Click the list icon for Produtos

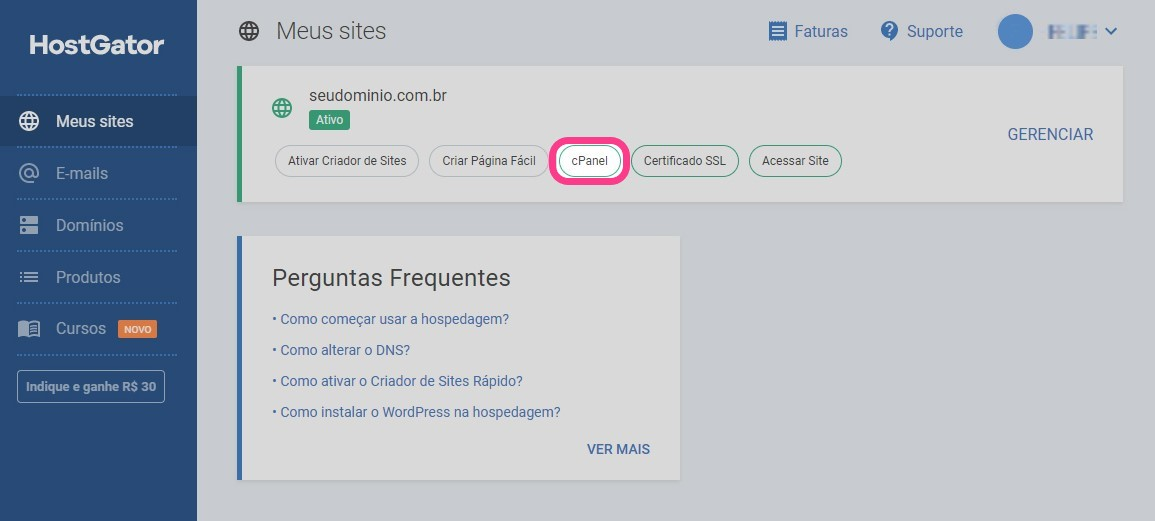pos(29,277)
